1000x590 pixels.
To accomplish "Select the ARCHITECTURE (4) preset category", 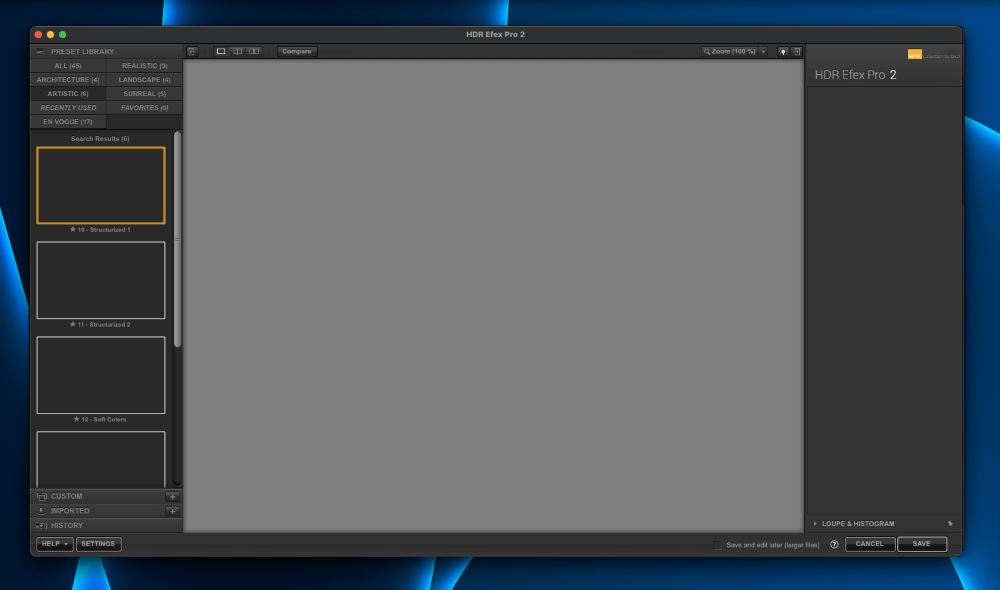I will coord(68,80).
